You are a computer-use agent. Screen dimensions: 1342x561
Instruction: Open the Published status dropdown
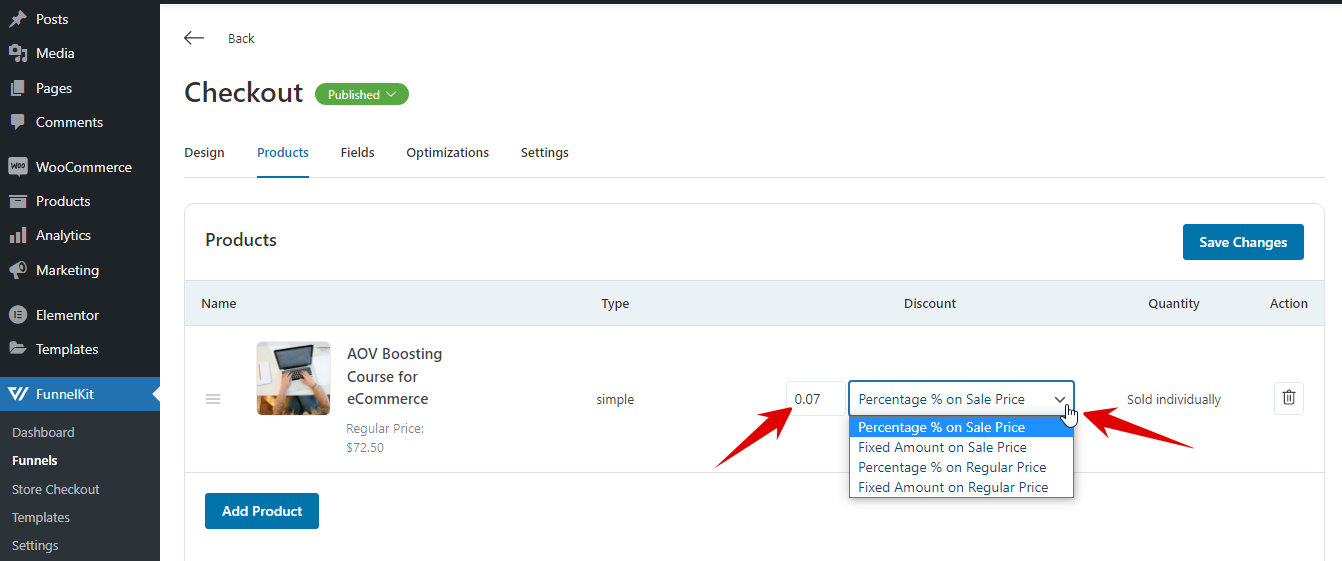pos(362,94)
